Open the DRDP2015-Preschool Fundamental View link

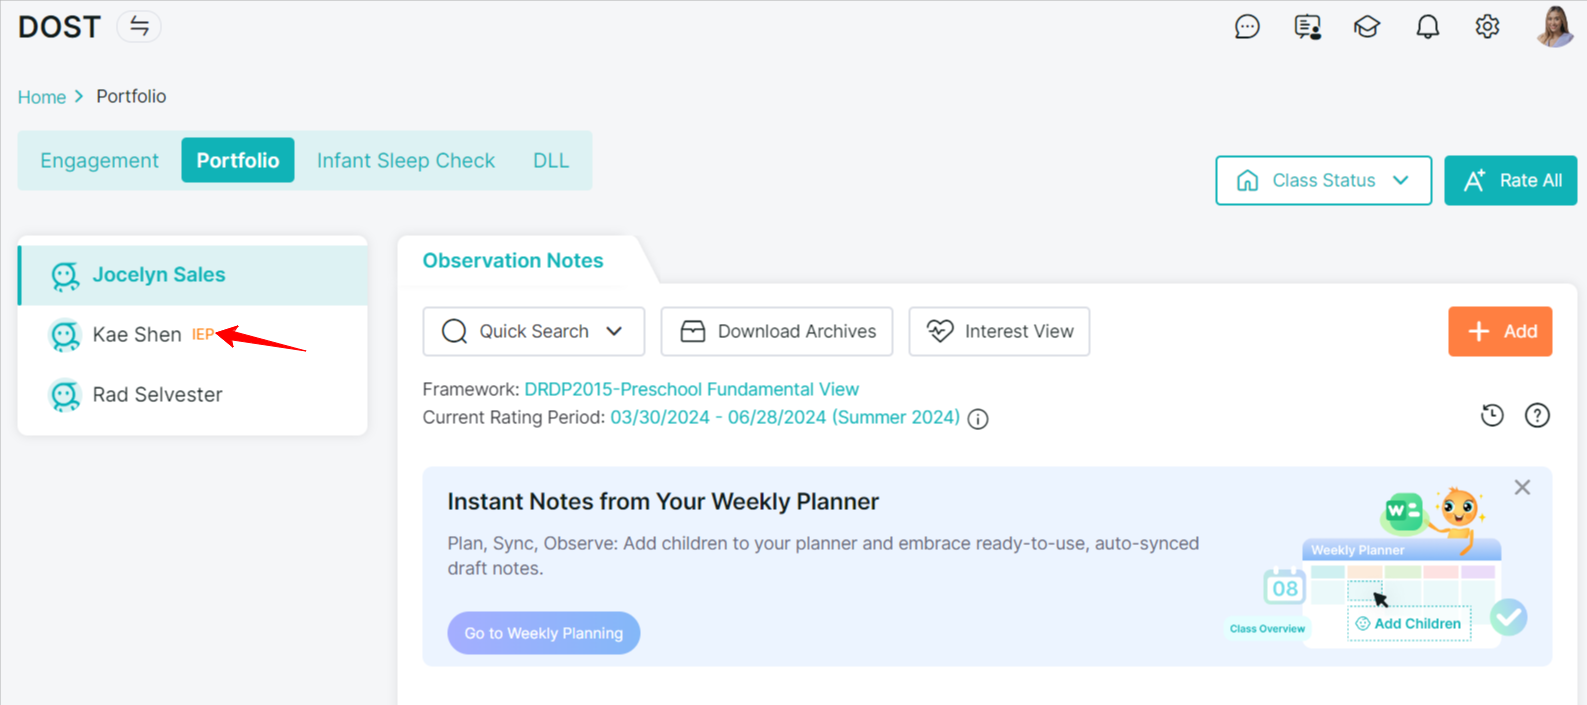click(x=691, y=389)
